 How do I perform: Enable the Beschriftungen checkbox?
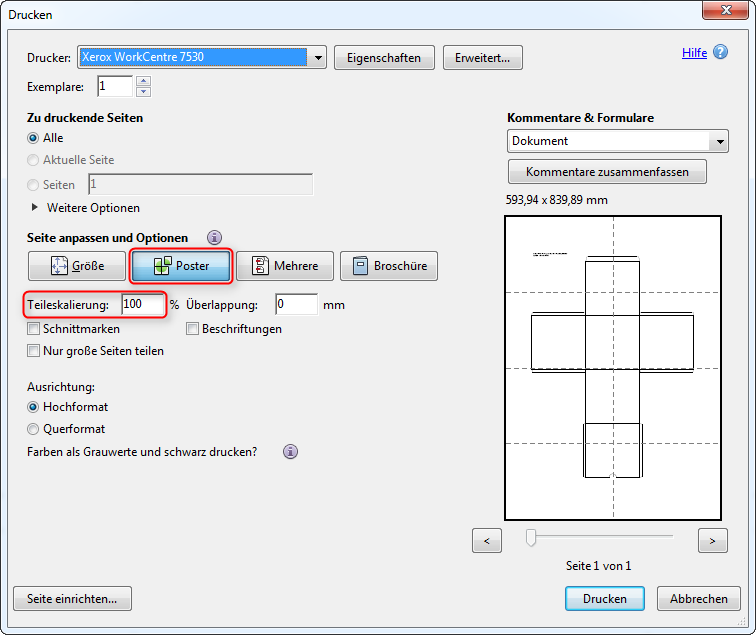192,329
